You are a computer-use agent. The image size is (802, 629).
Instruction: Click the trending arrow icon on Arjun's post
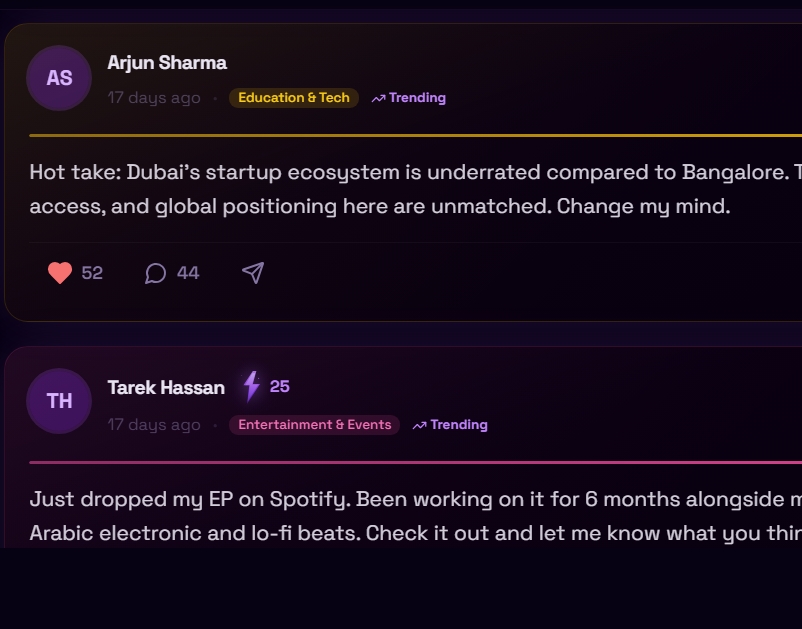[378, 98]
